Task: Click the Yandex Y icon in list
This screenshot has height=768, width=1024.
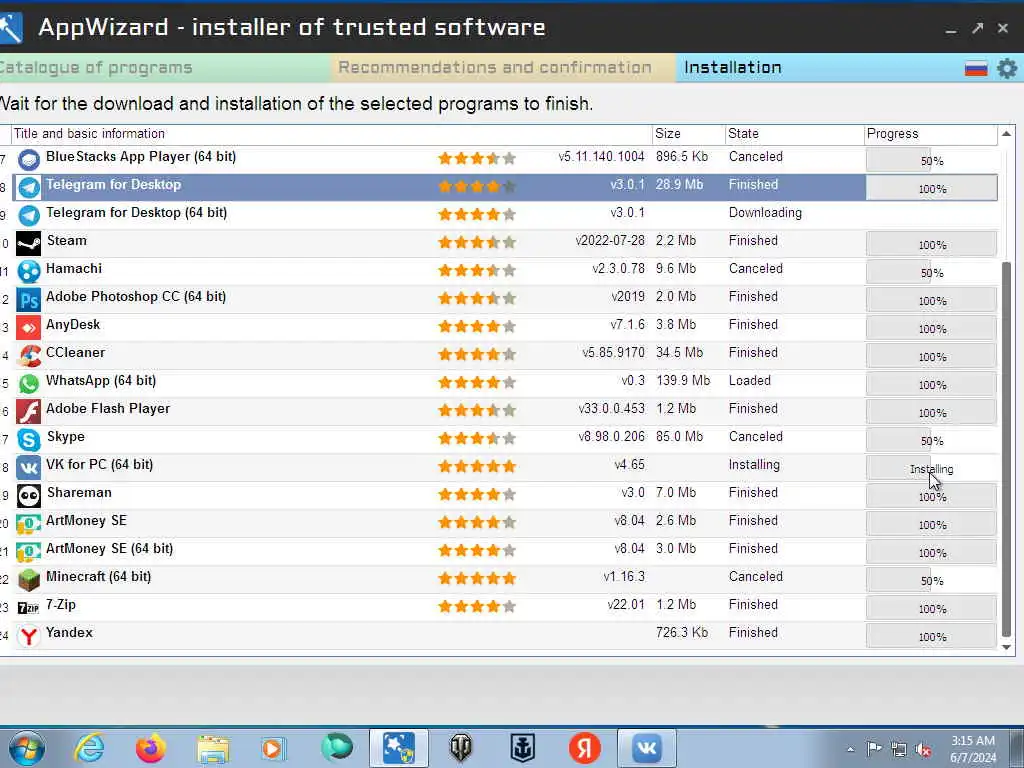Action: [29, 636]
